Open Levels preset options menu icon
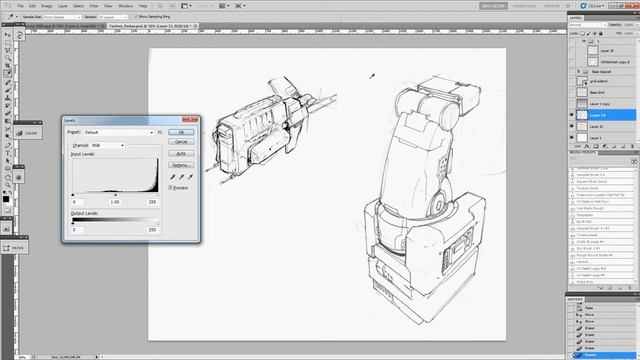Viewport: 640px width, 360px height. (160, 132)
